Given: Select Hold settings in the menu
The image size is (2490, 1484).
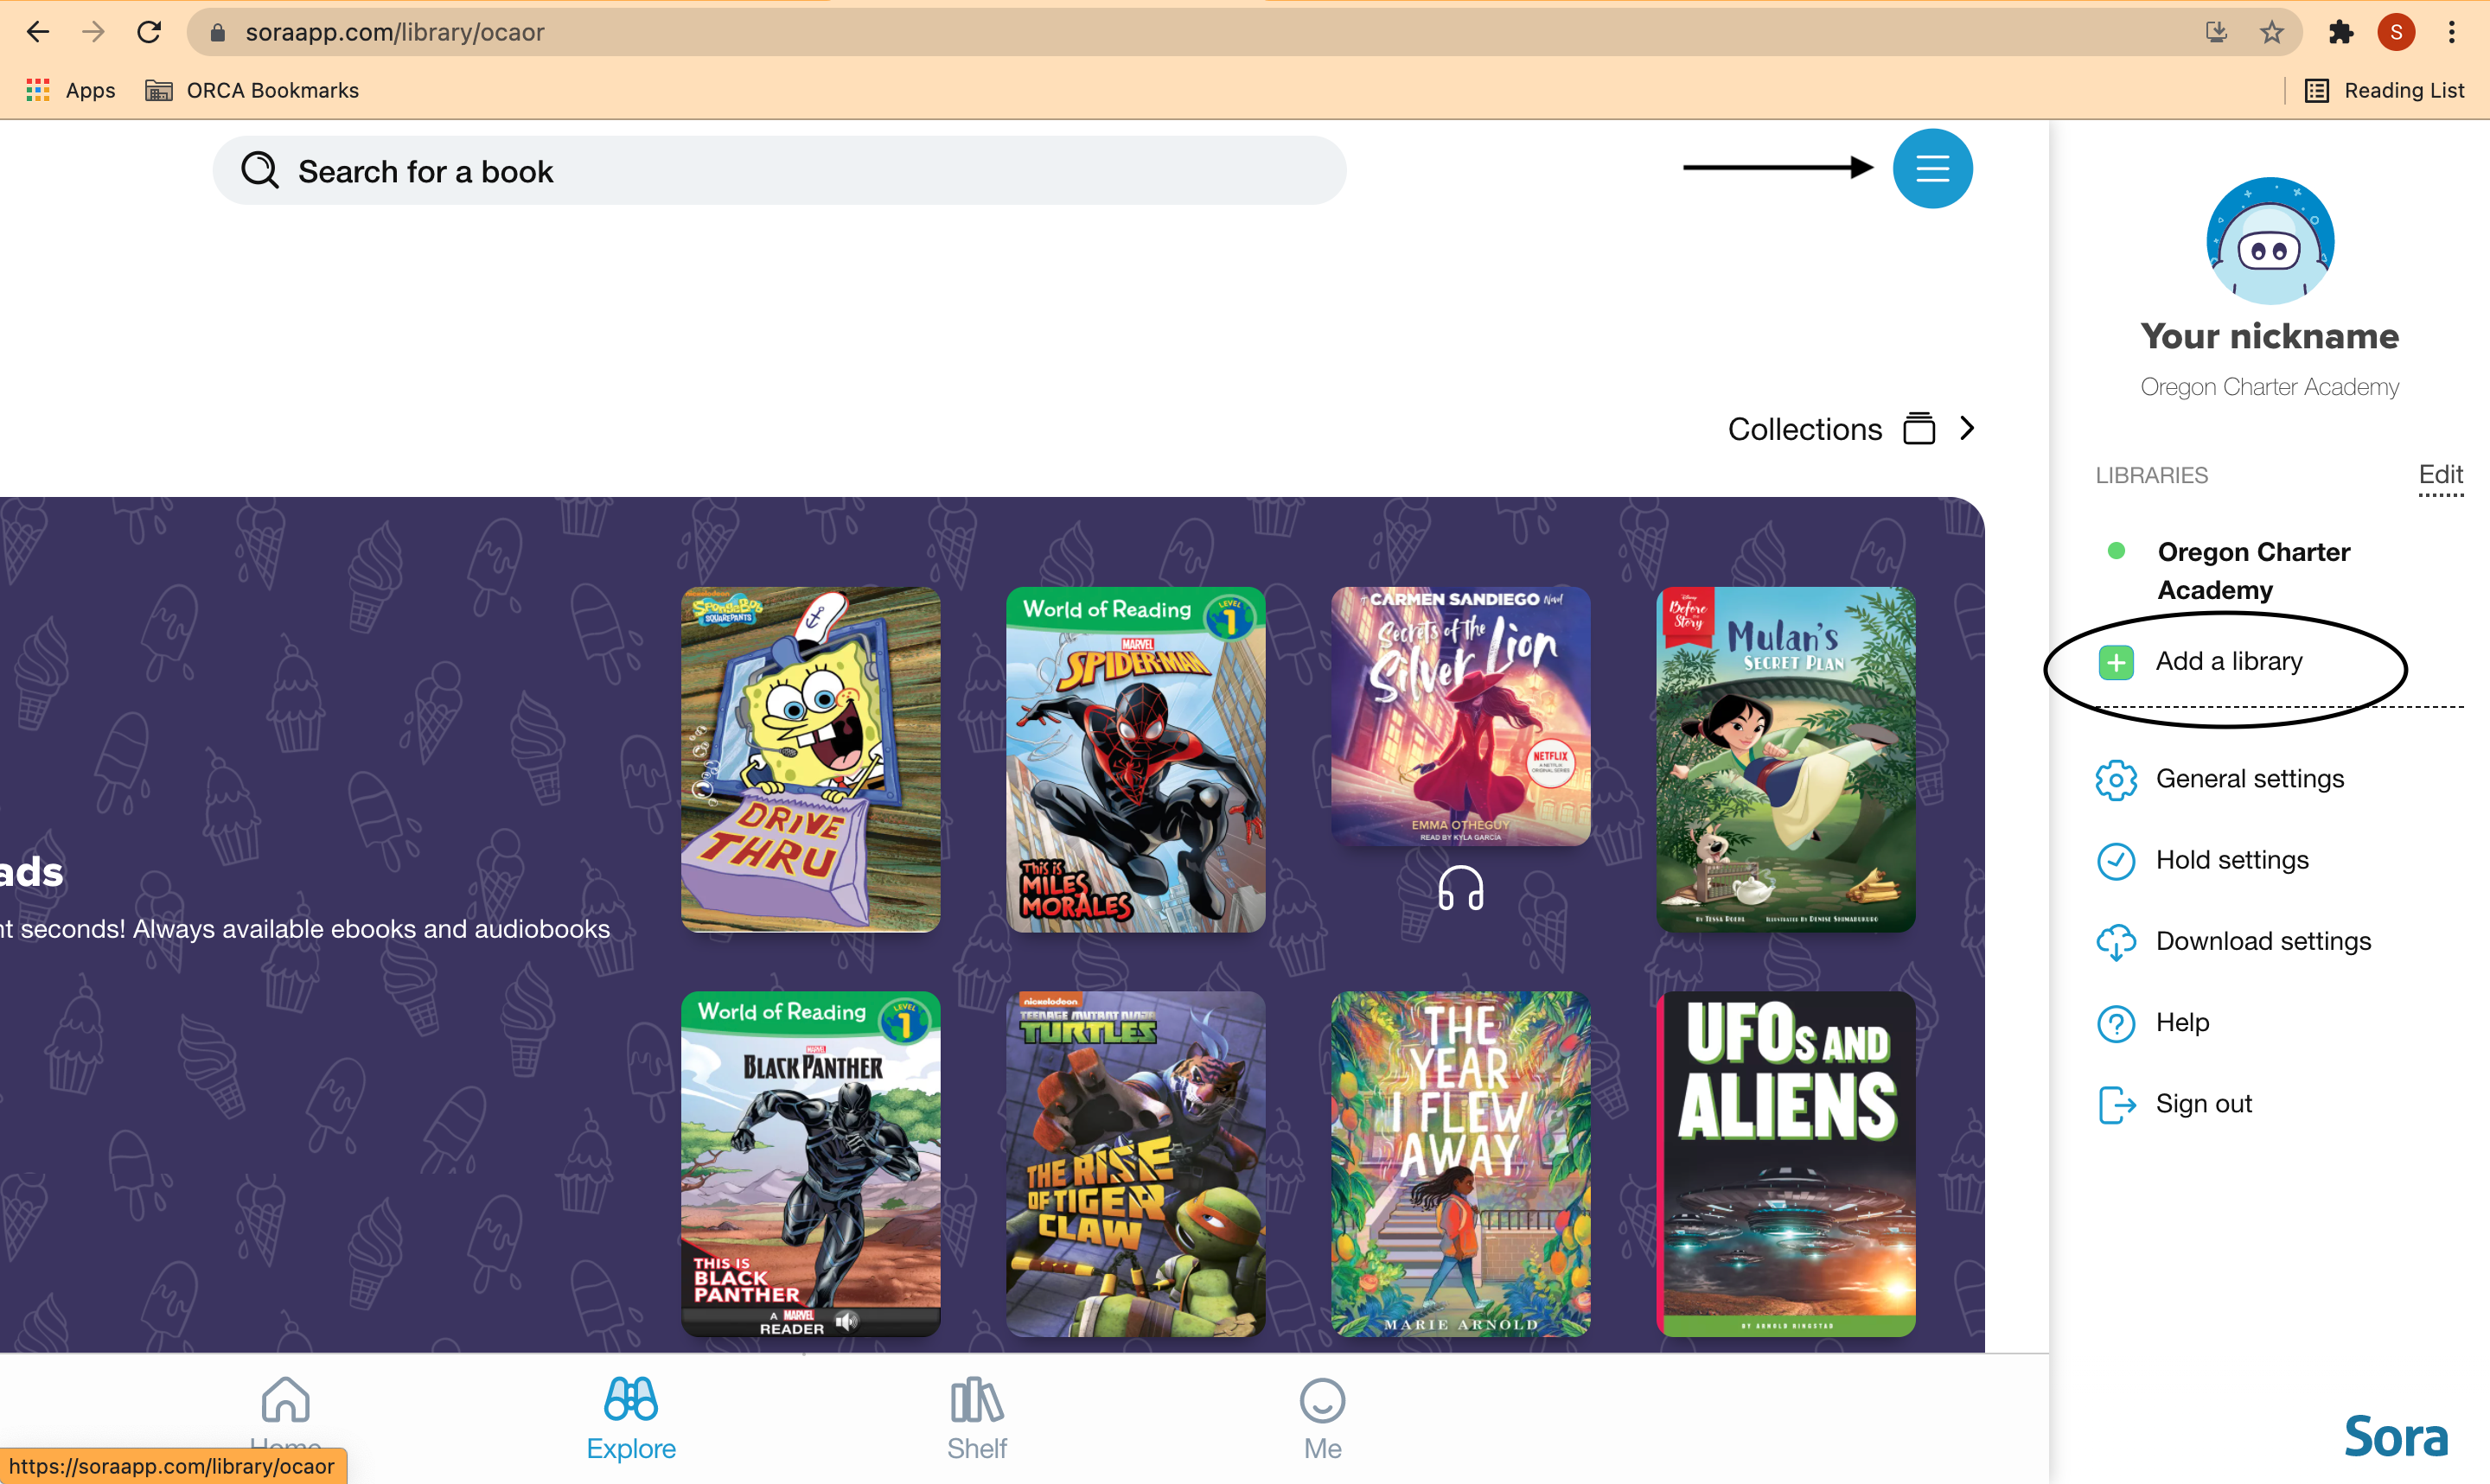Looking at the screenshot, I should [x=2232, y=860].
